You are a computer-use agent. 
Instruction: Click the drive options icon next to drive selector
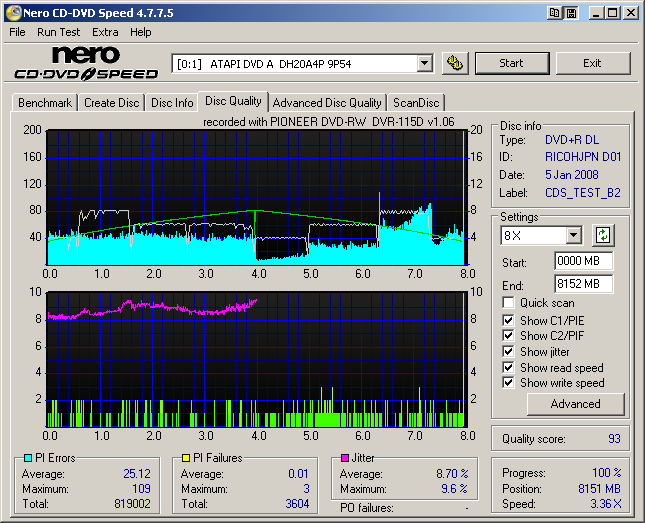tap(455, 63)
